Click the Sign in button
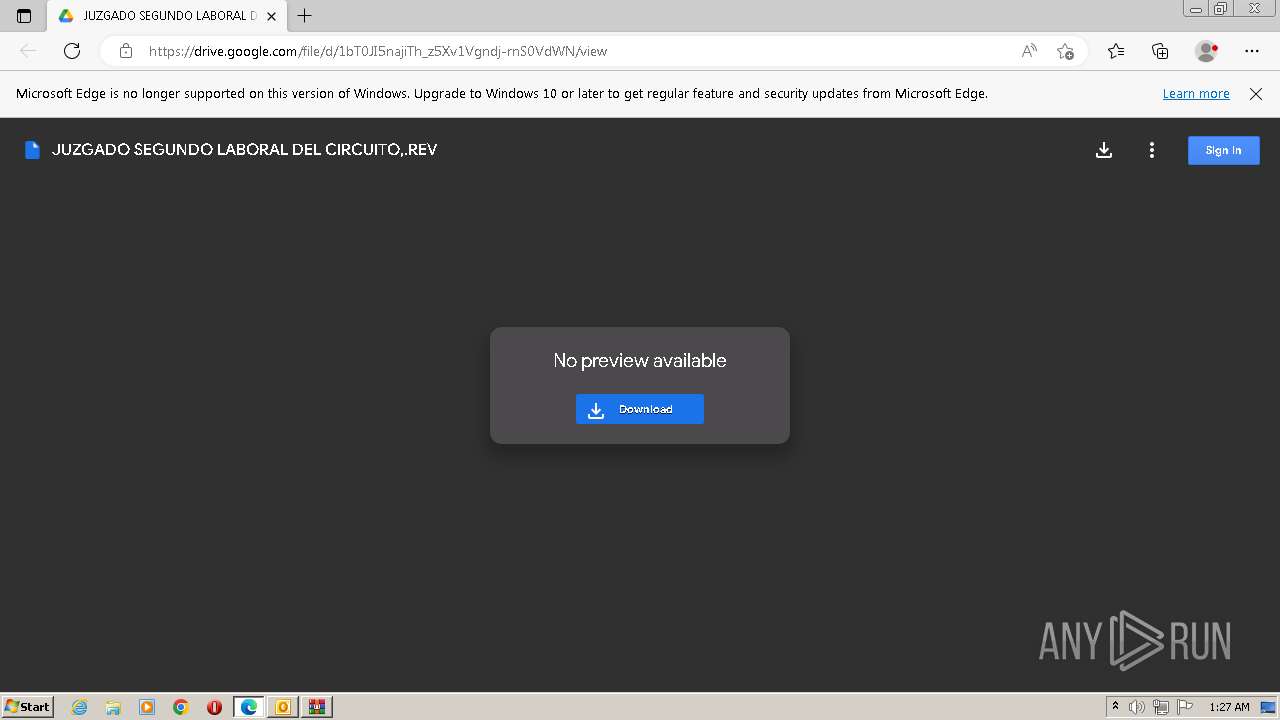The width and height of the screenshot is (1280, 720). pos(1223,150)
